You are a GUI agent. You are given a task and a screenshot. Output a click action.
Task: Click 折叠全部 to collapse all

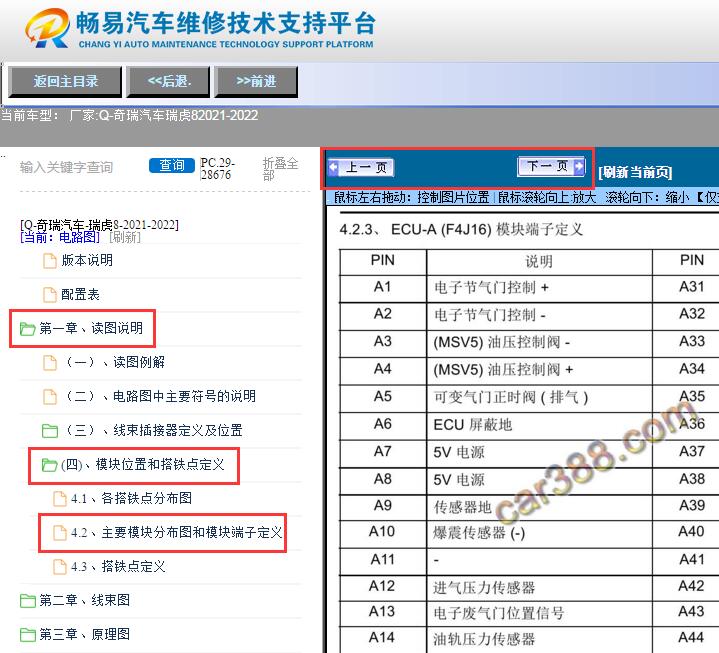[x=280, y=169]
